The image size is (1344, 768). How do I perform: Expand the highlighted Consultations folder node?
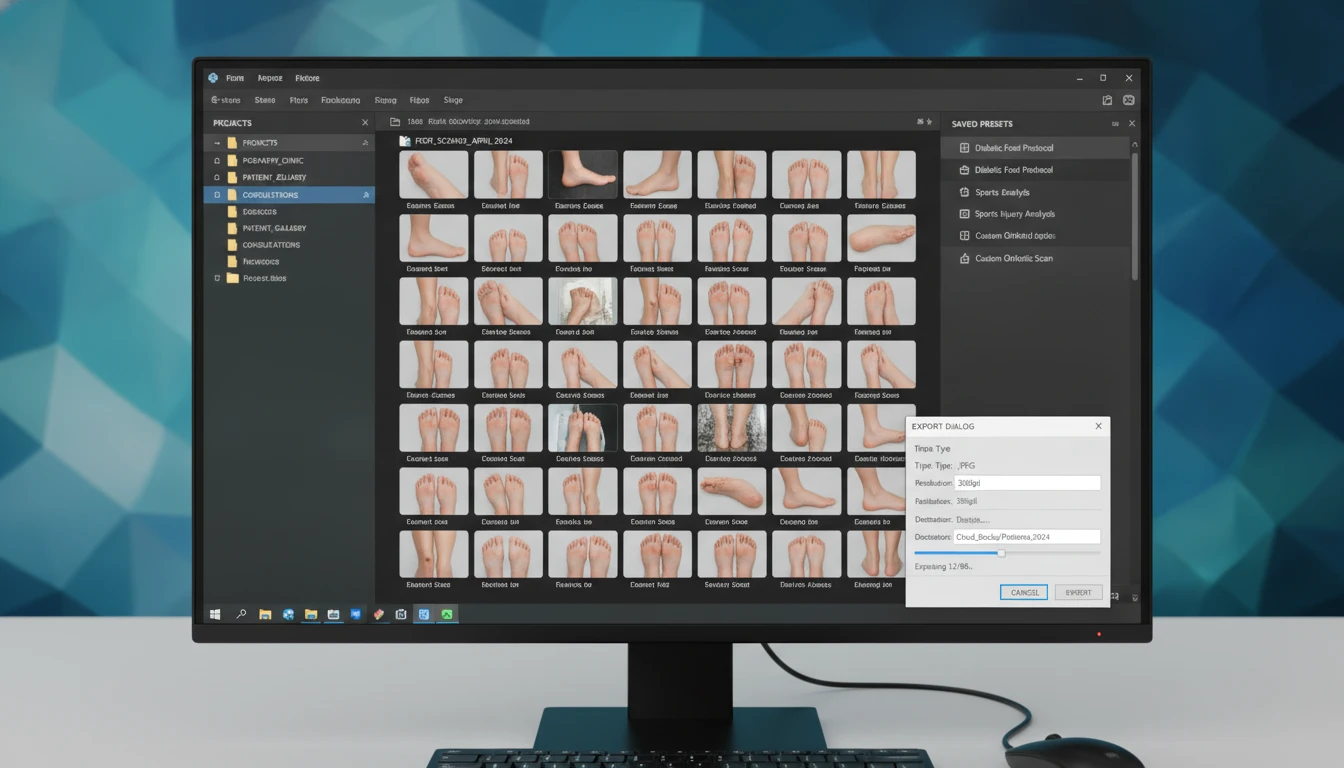tap(217, 195)
